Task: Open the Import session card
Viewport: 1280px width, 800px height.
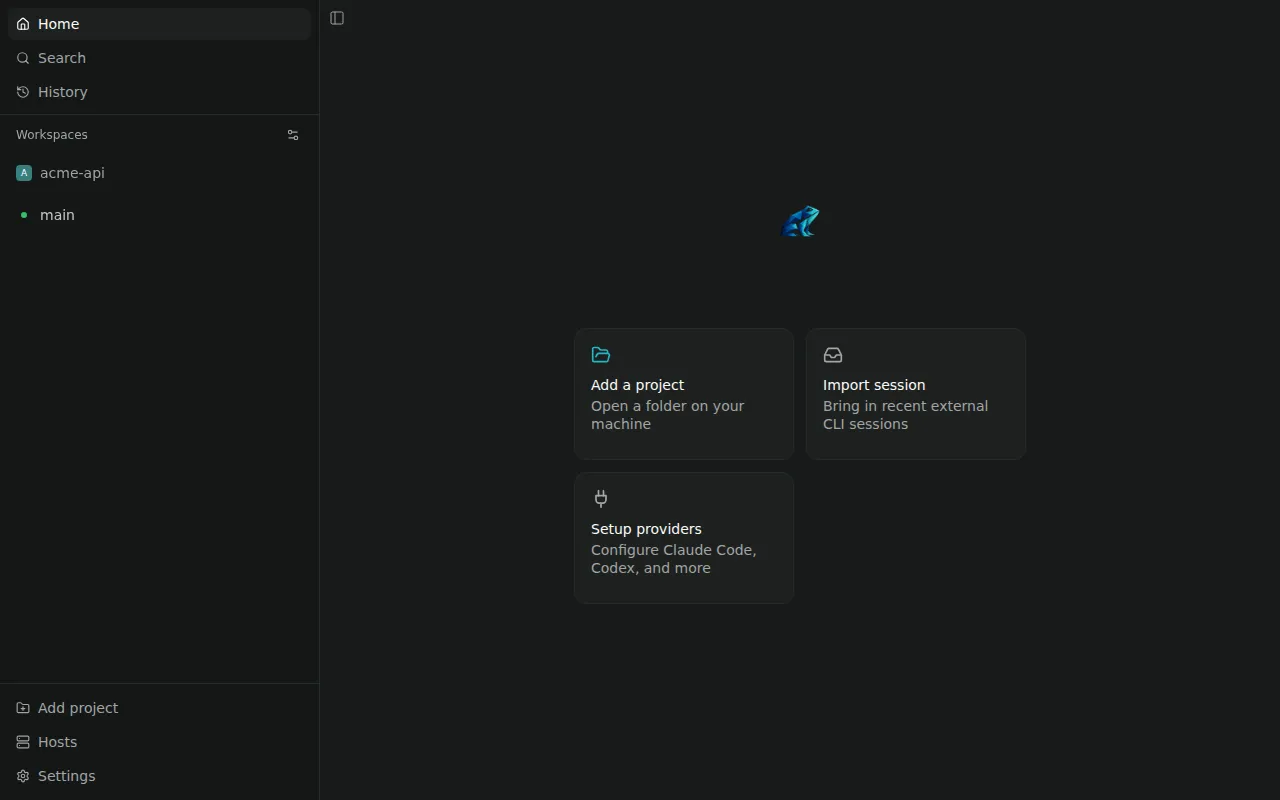Action: (916, 394)
